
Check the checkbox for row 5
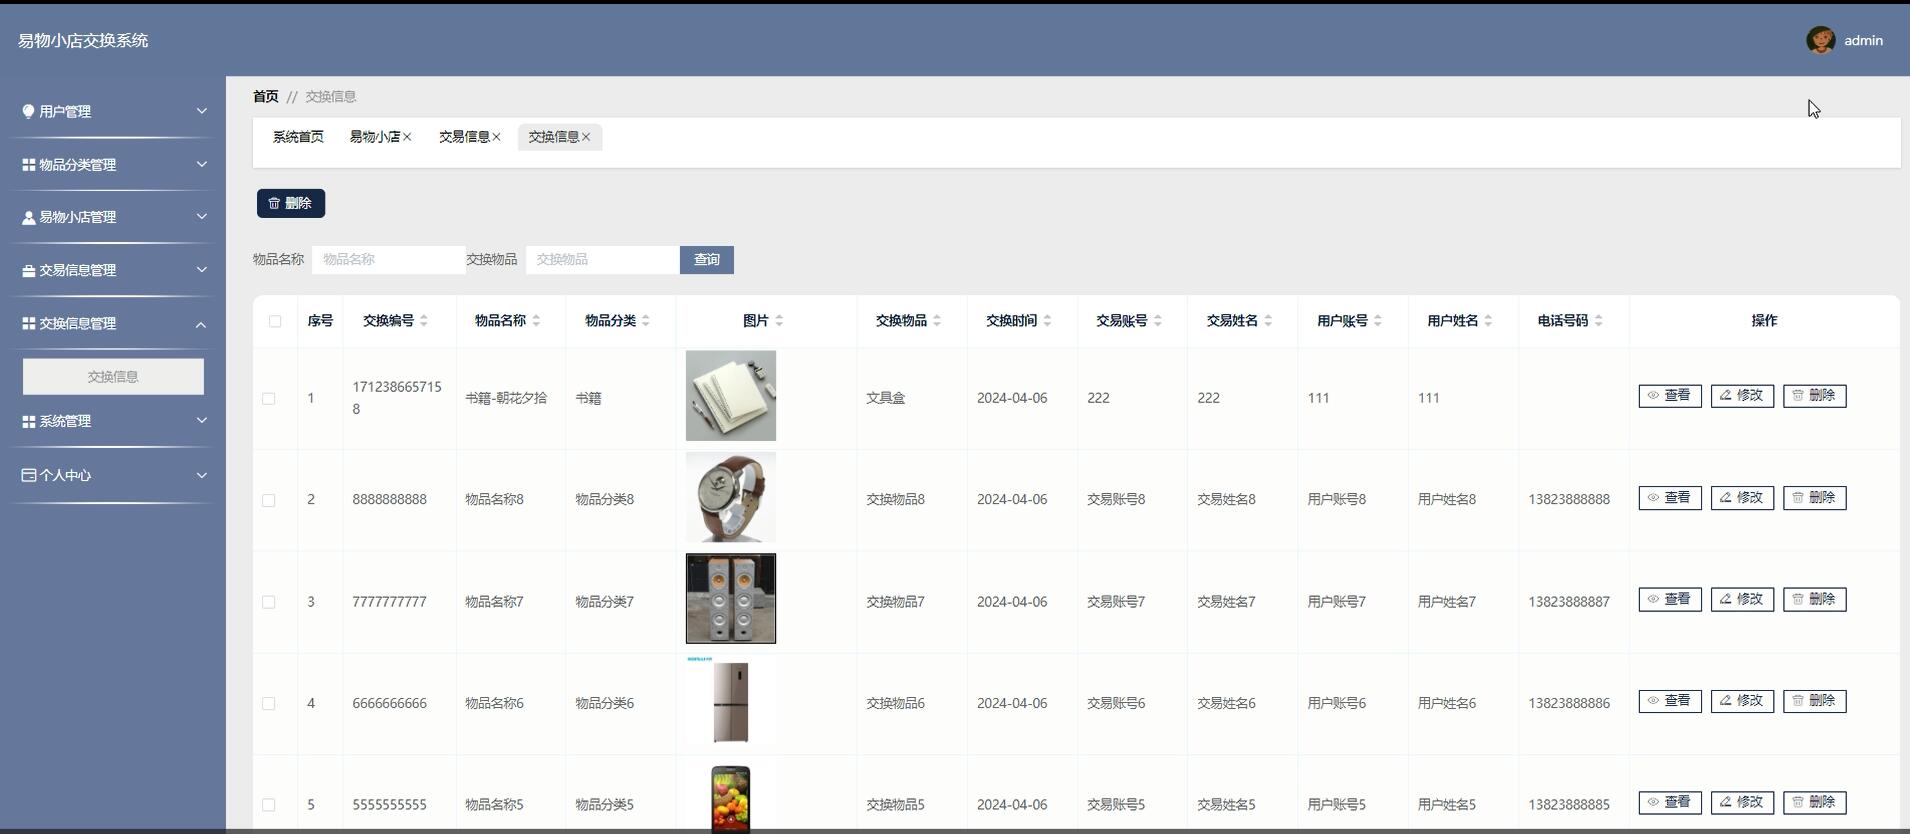[x=268, y=805]
